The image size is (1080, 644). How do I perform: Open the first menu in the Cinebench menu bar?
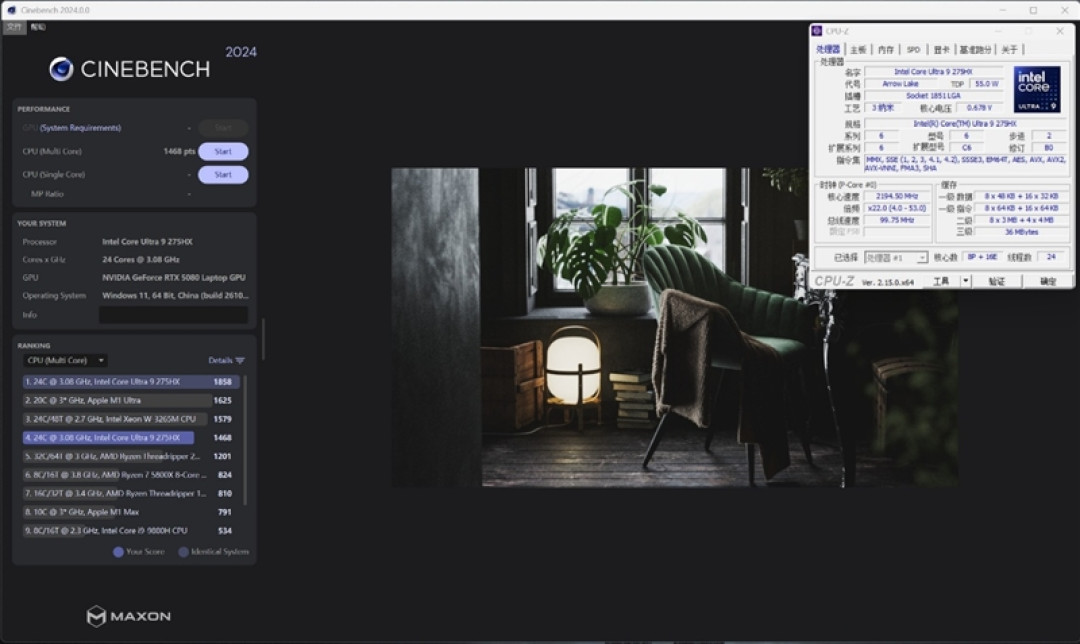click(x=14, y=27)
